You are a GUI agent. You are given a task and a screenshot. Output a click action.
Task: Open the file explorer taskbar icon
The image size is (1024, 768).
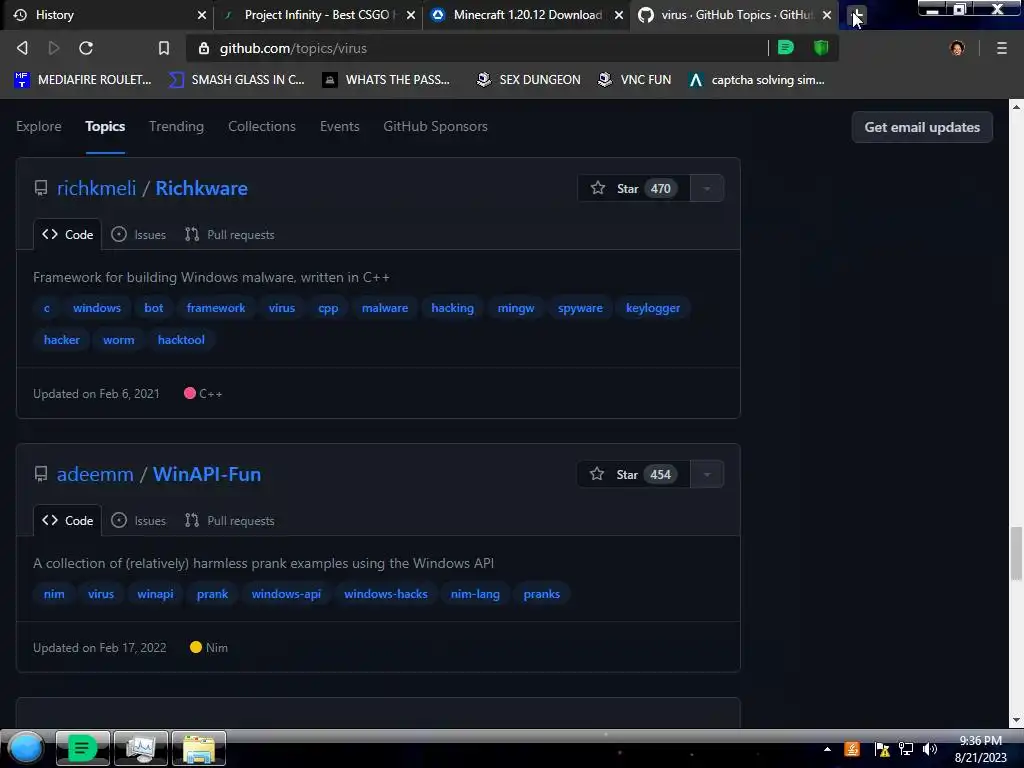(199, 748)
